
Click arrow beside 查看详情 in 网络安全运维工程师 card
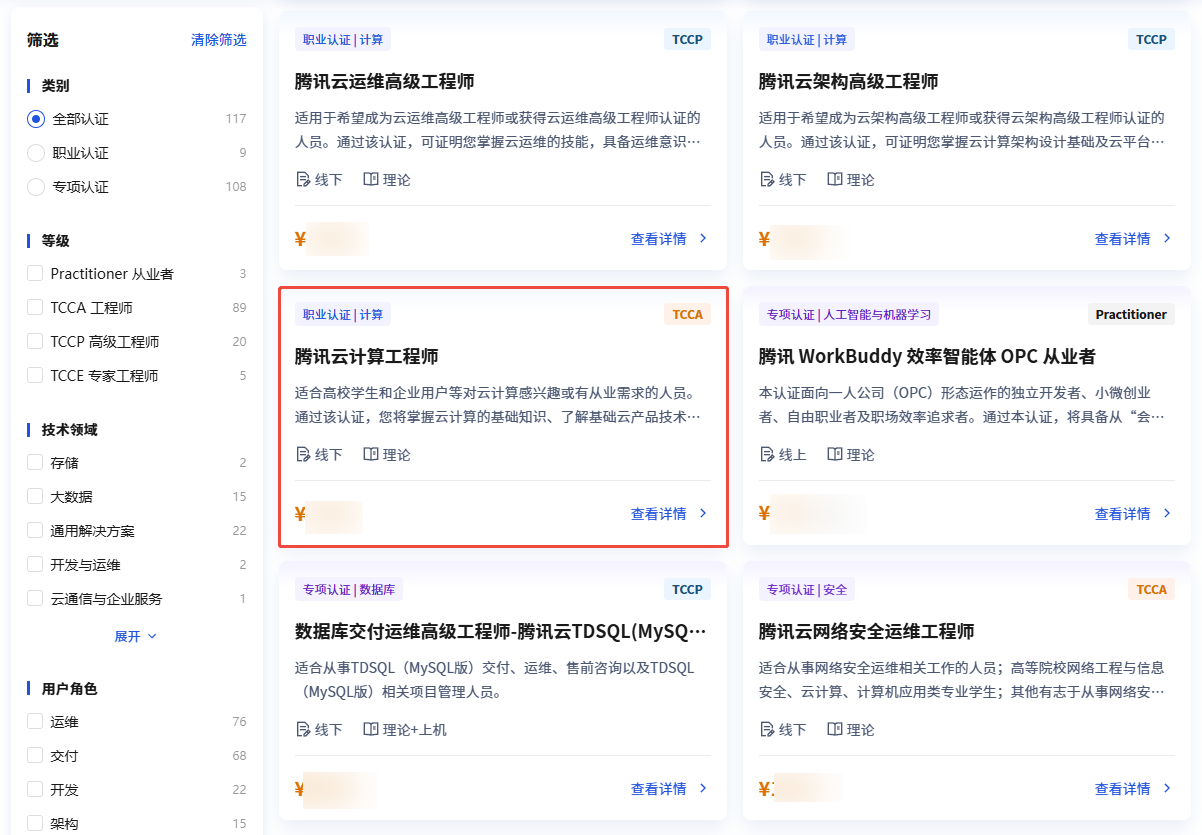tap(1167, 789)
